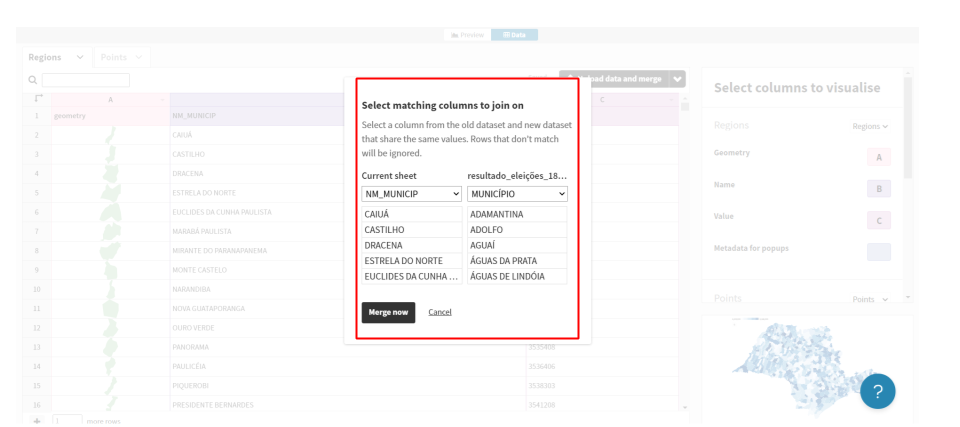Click the add rows plus icon
Viewport: 960px width, 427px height.
click(36, 421)
